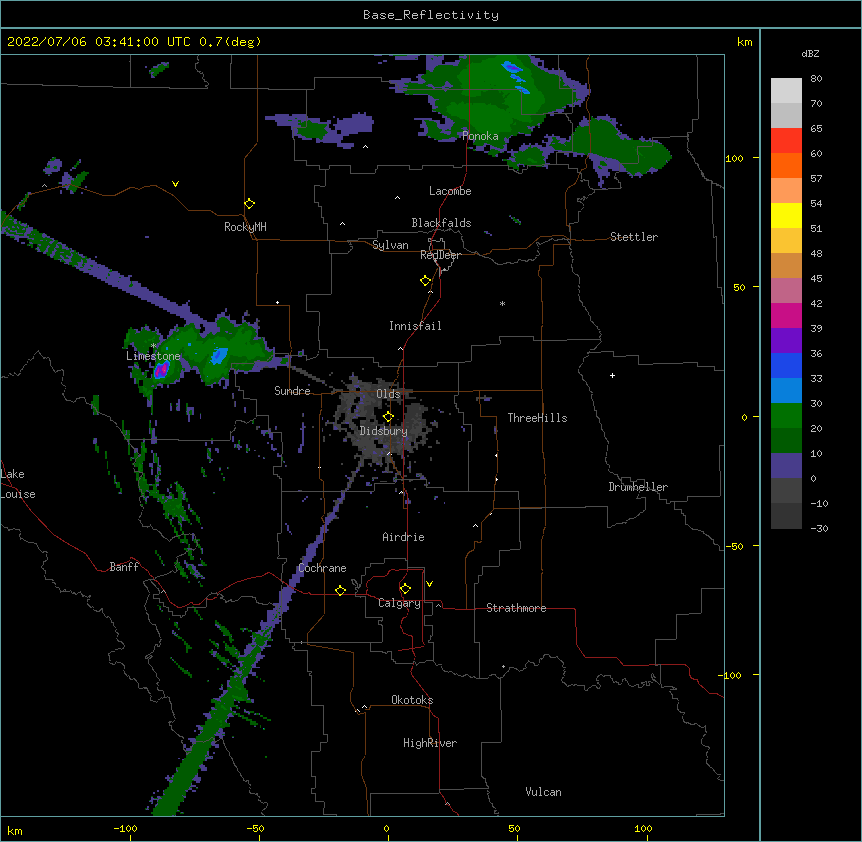
Task: Click the Sundre town label
Action: coord(292,391)
